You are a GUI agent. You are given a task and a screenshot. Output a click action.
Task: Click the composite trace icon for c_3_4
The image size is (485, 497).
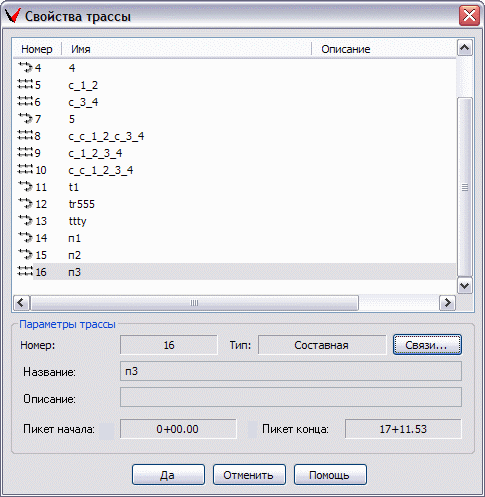[x=25, y=101]
